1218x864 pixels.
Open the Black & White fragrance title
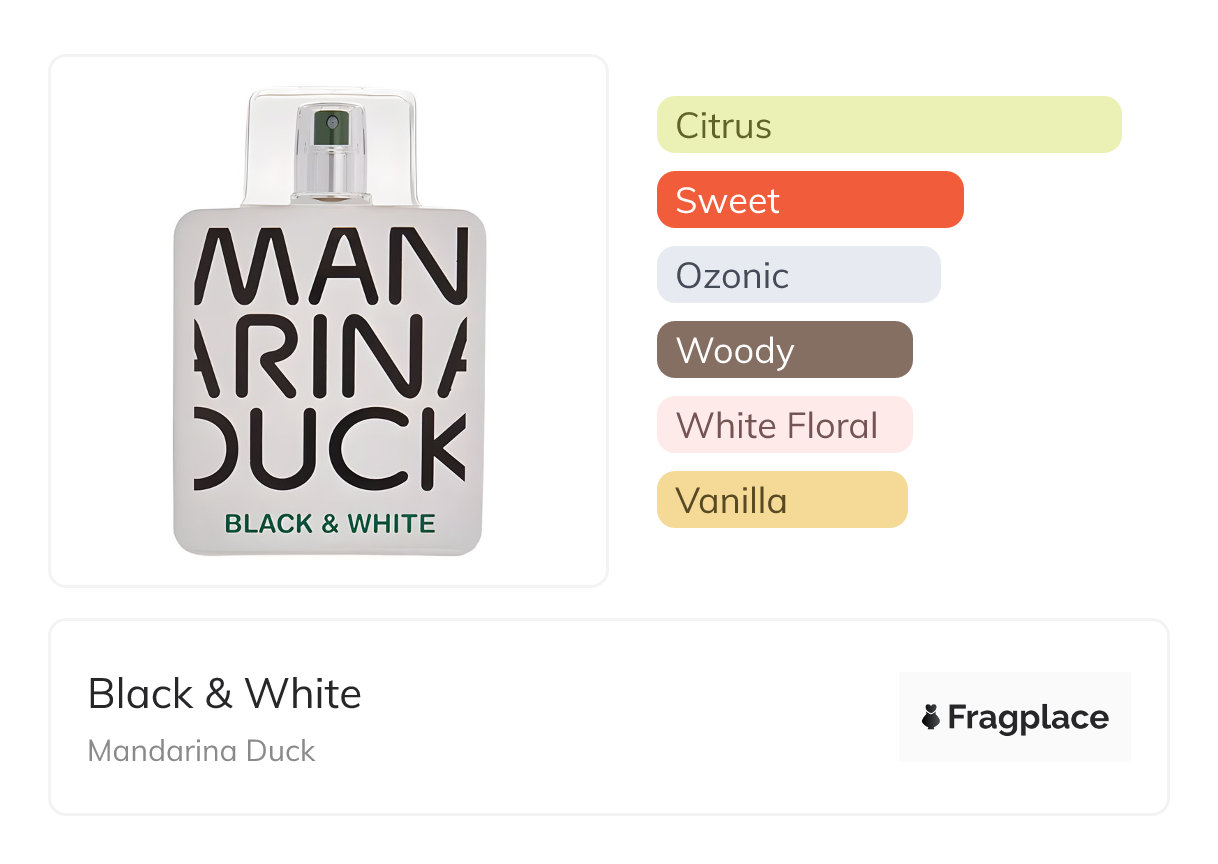[x=224, y=693]
